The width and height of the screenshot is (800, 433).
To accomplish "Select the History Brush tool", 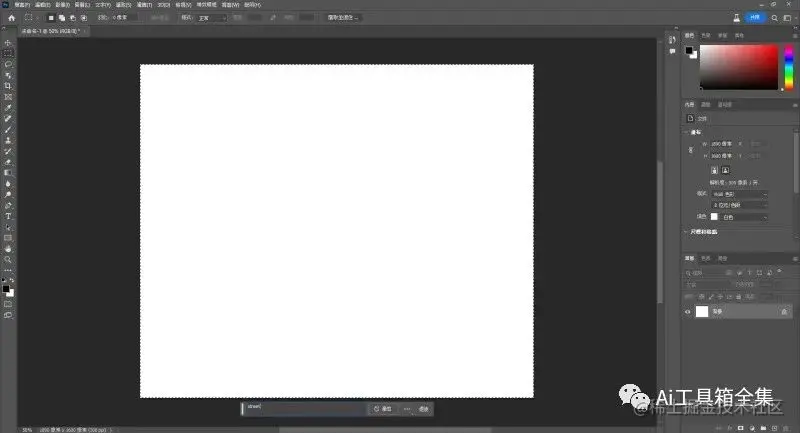I will click(8, 151).
